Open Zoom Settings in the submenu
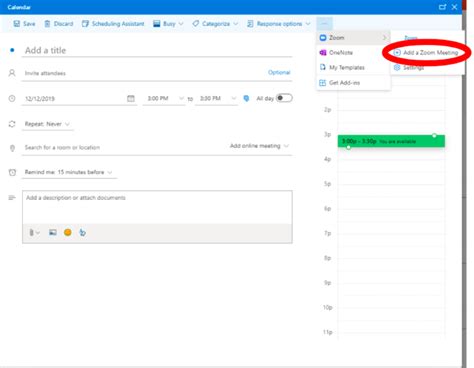Viewport: 474px width, 368px height. (427, 68)
